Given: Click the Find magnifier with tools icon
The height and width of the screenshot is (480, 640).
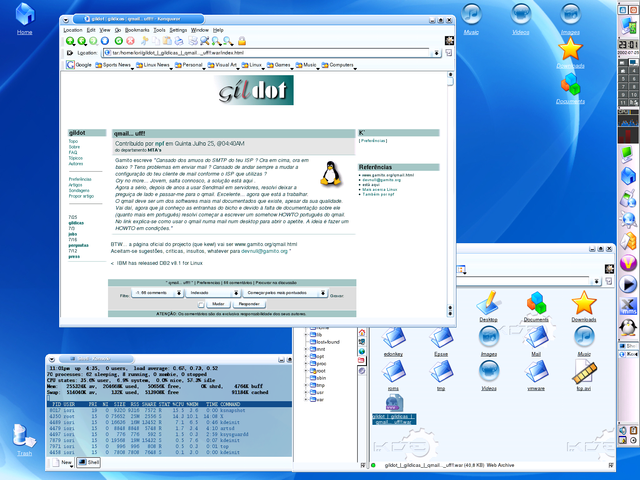Looking at the screenshot, I should (204, 41).
